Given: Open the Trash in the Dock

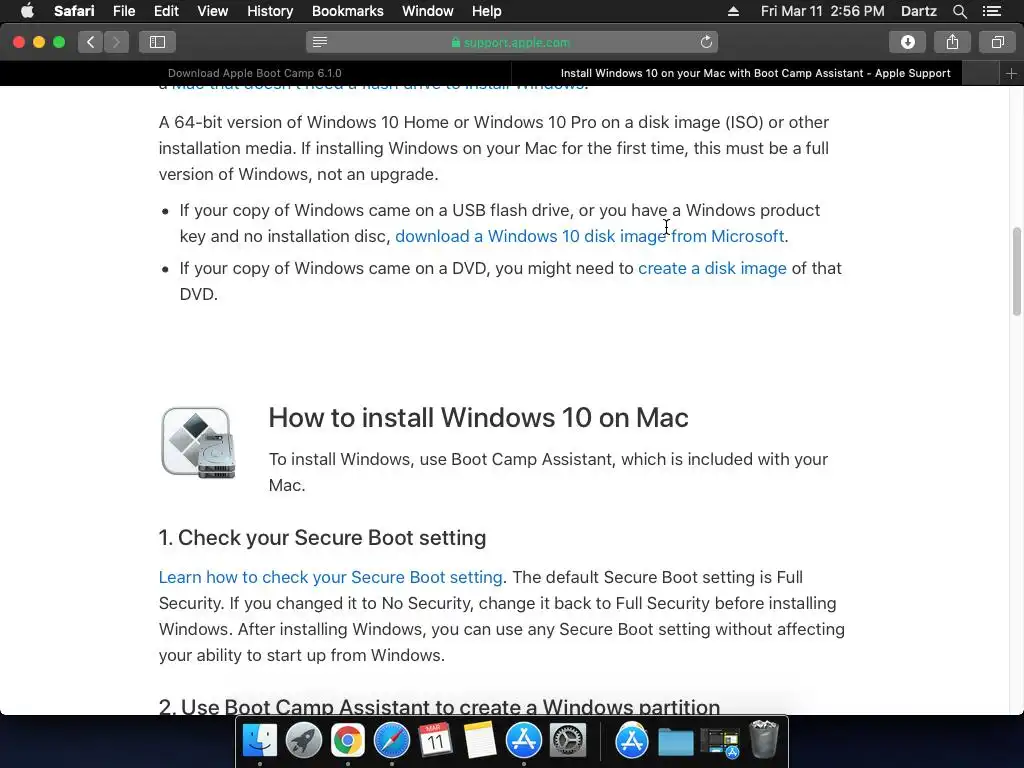Looking at the screenshot, I should (x=763, y=741).
